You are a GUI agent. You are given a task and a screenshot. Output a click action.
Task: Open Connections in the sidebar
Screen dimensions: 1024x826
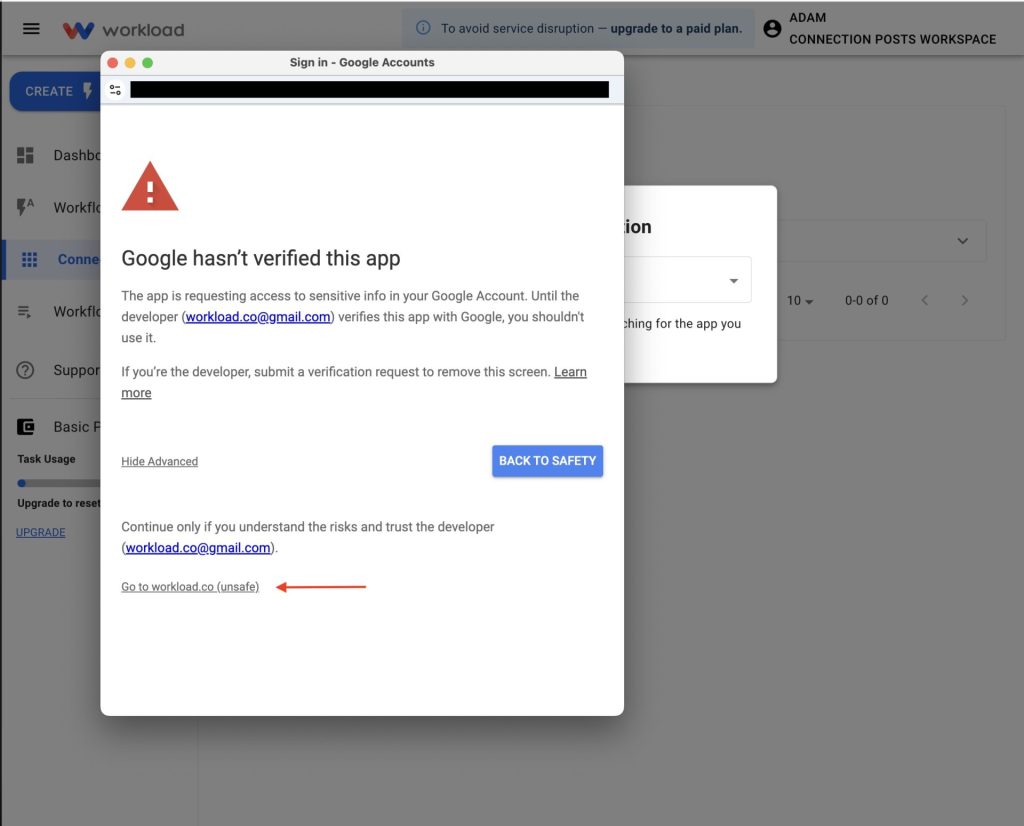coord(53,260)
